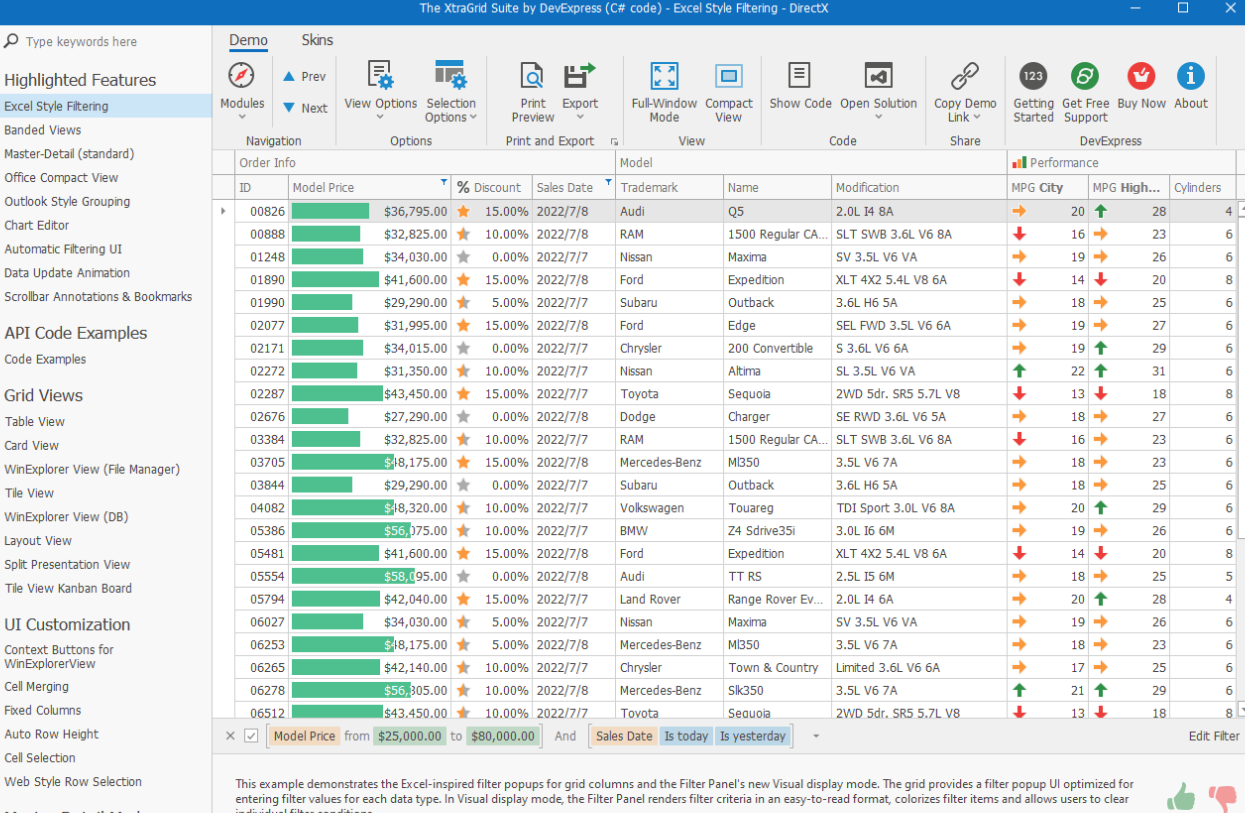Image resolution: width=1245 pixels, height=813 pixels.
Task: Activate Compact View icon
Action: tap(729, 76)
